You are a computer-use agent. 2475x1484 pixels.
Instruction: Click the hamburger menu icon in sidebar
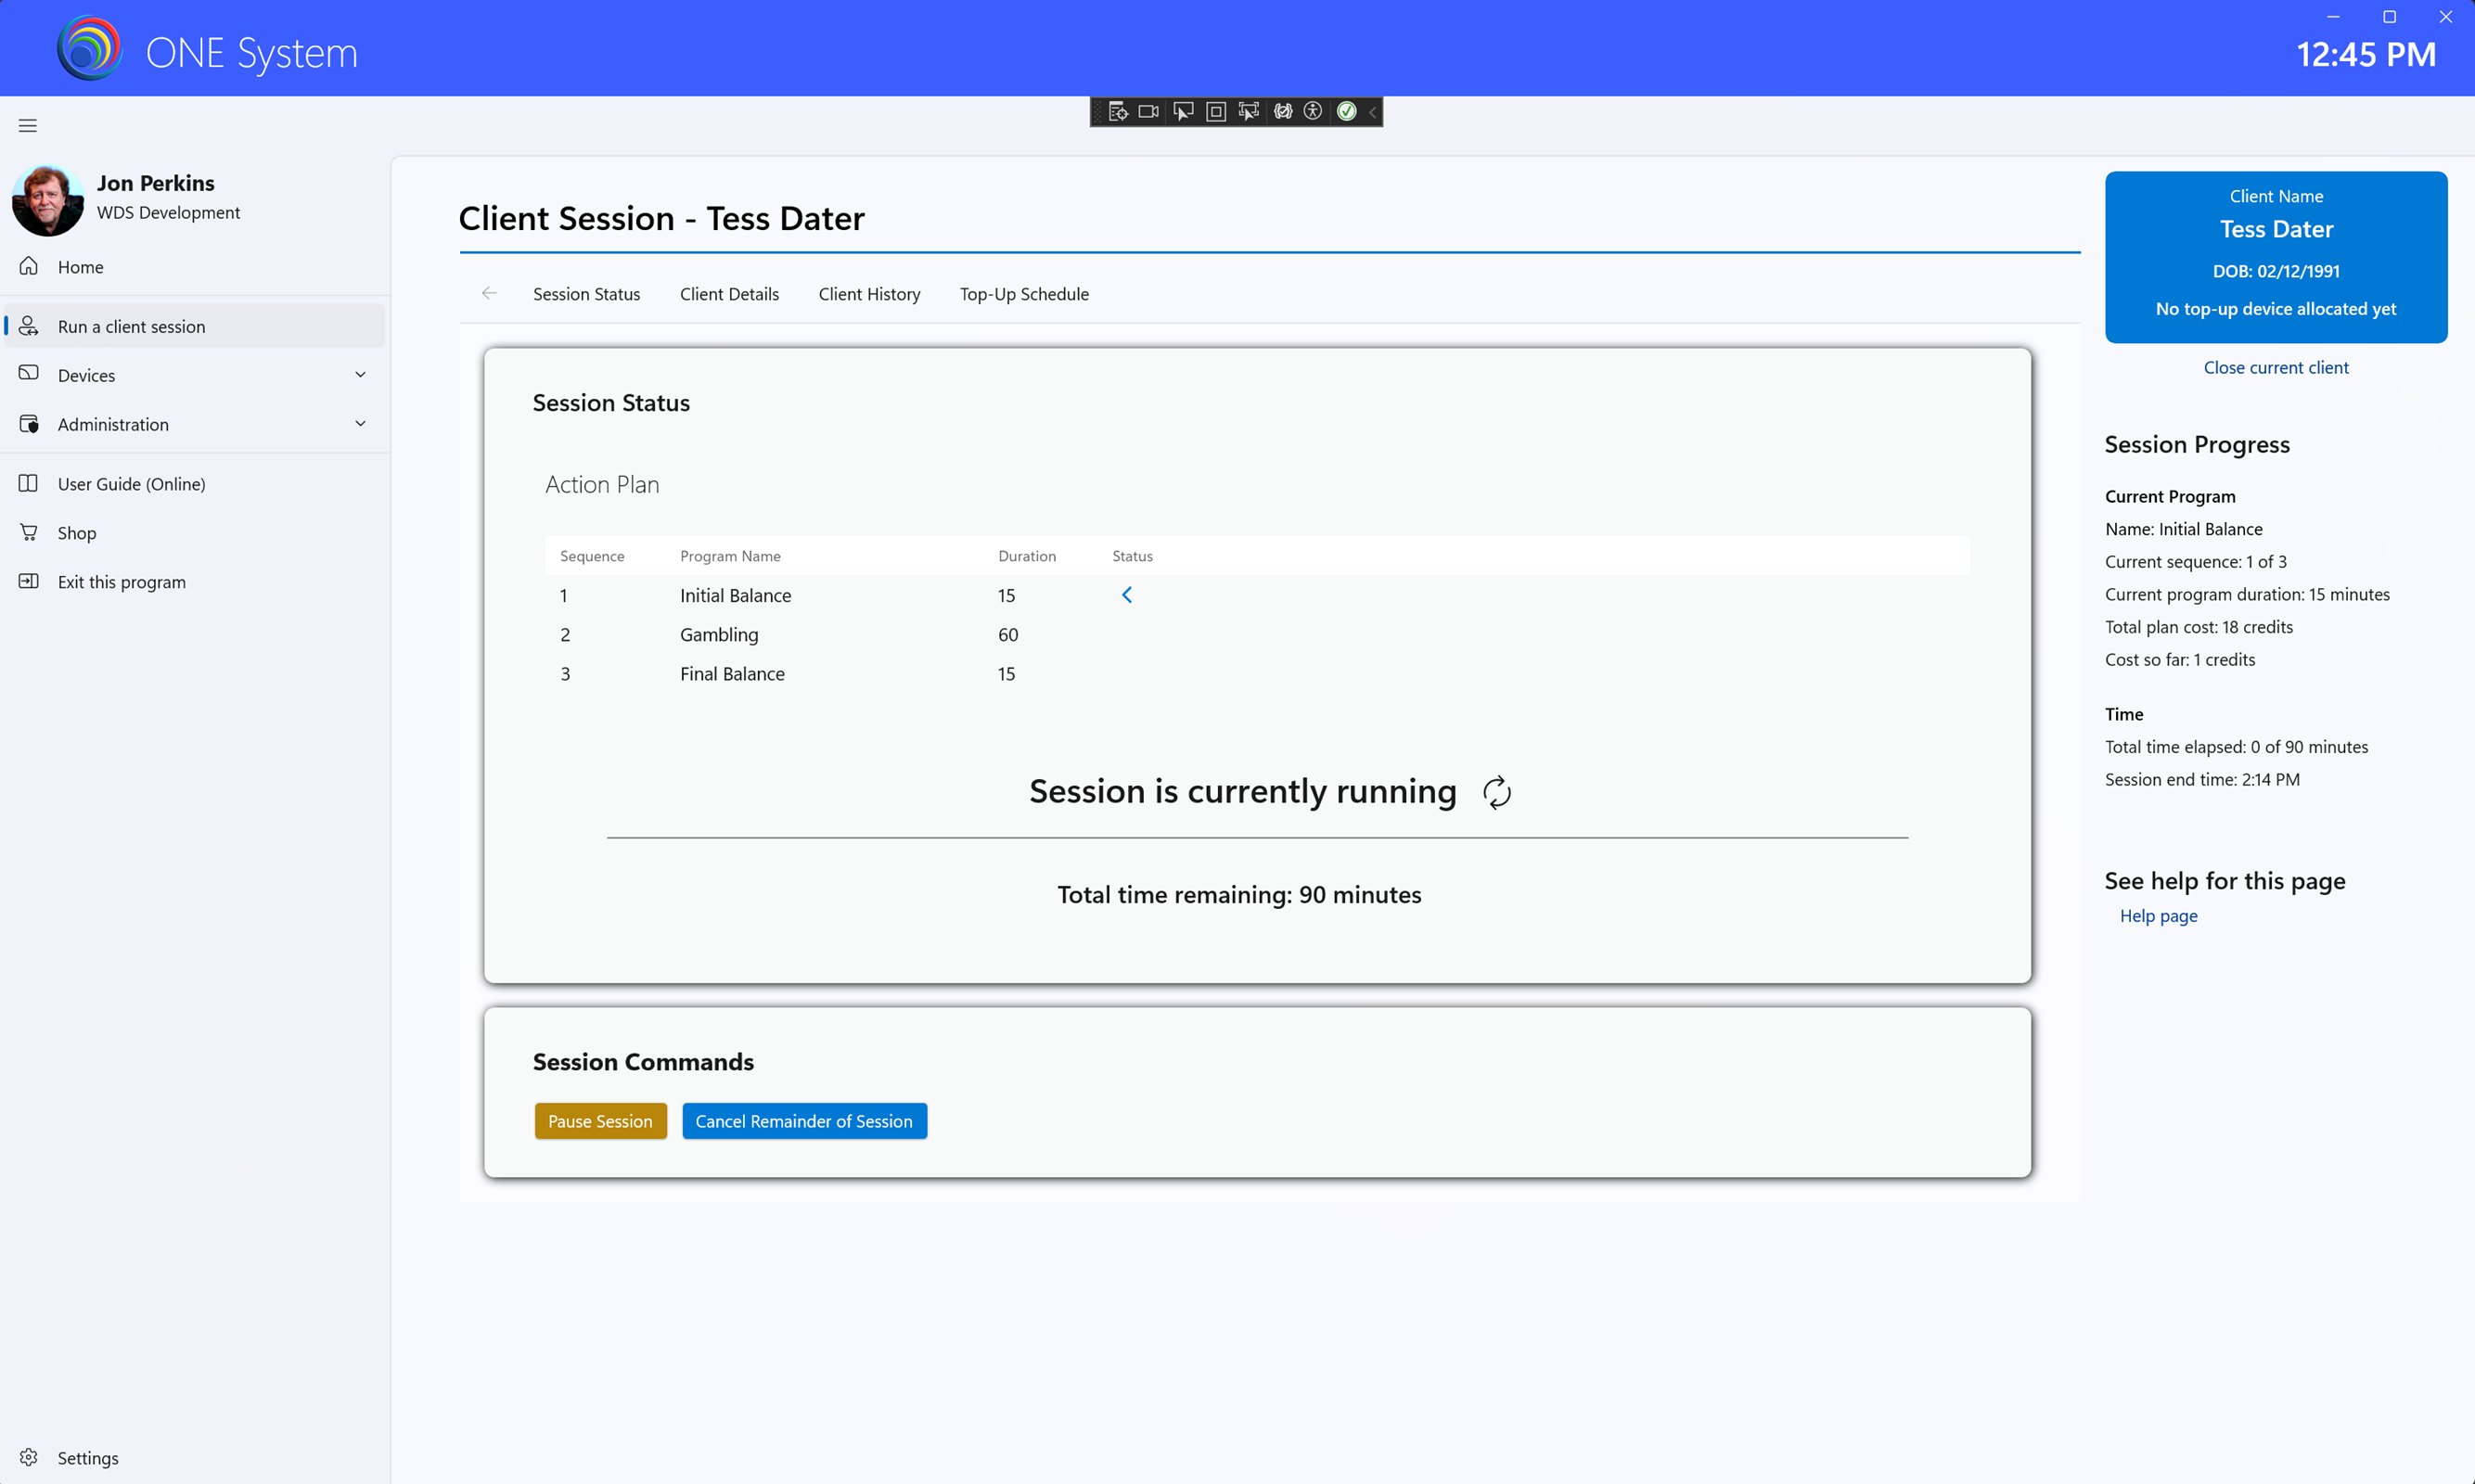[x=28, y=126]
